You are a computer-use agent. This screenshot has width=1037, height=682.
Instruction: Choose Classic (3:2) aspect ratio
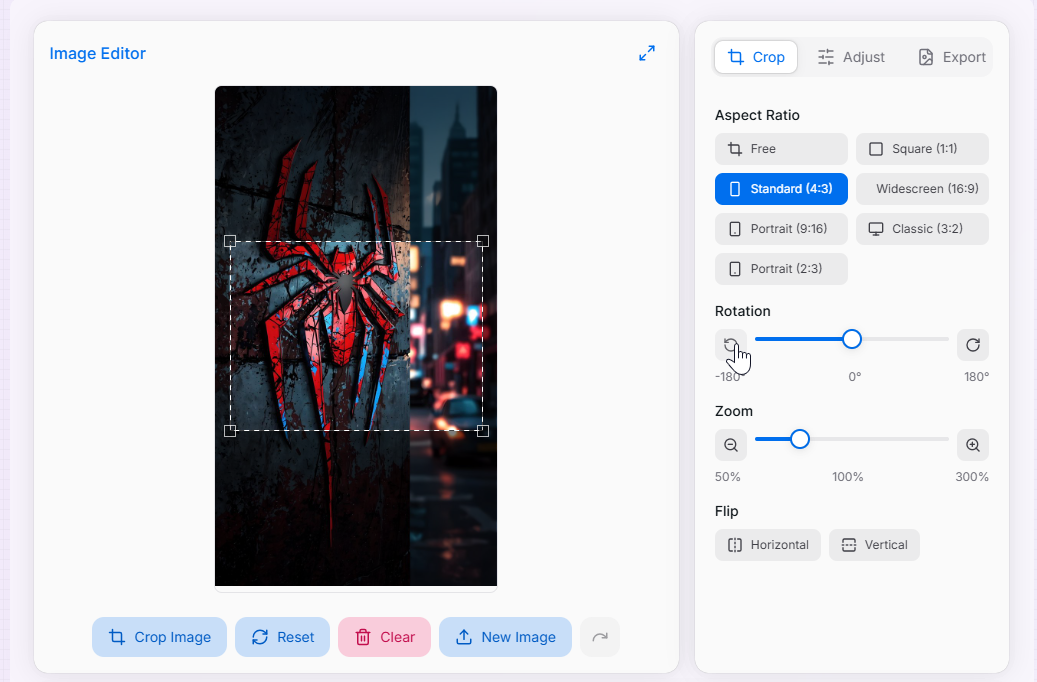coord(922,229)
